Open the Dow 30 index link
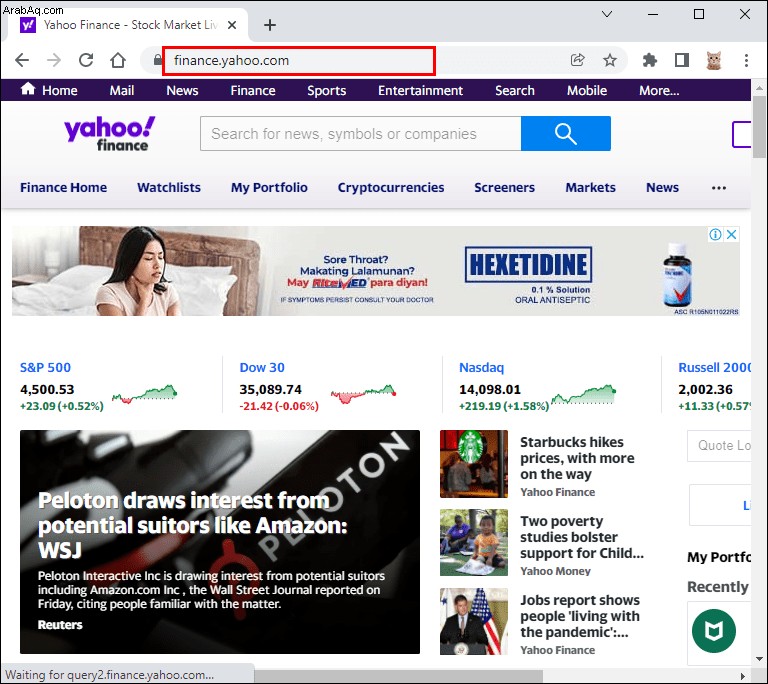 tap(262, 367)
